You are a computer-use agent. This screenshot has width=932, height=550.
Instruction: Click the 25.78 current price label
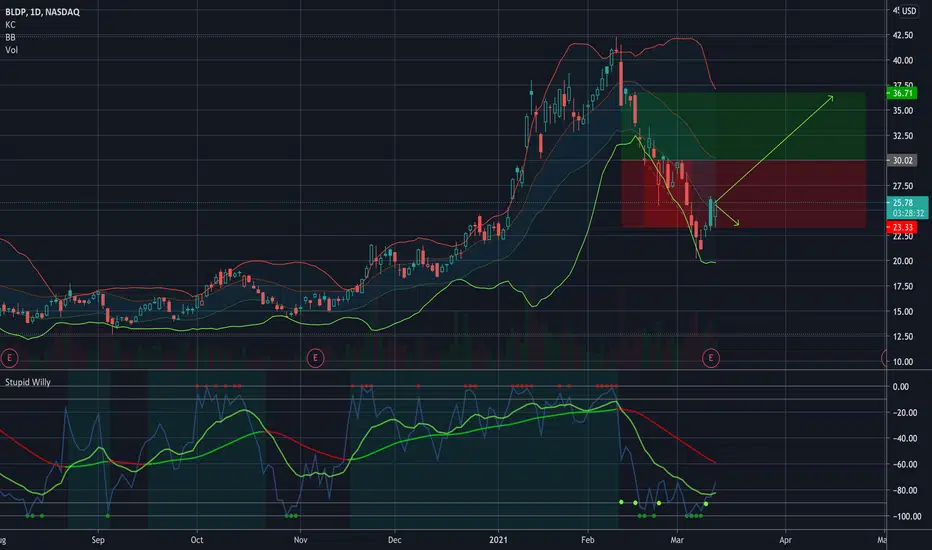pyautogui.click(x=903, y=203)
